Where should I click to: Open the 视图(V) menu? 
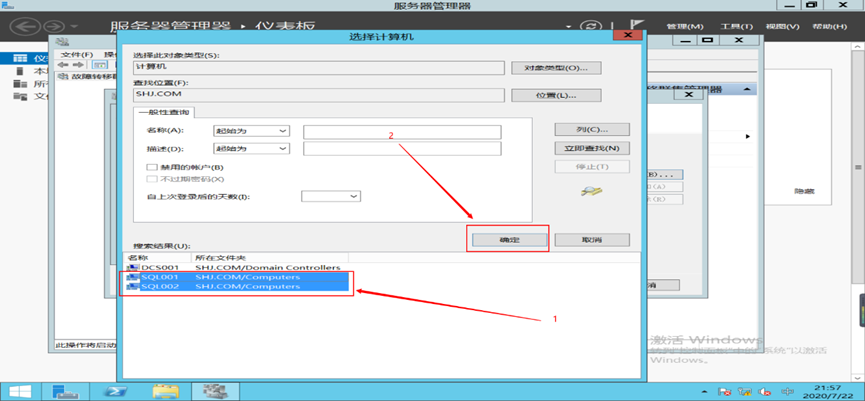coord(782,26)
